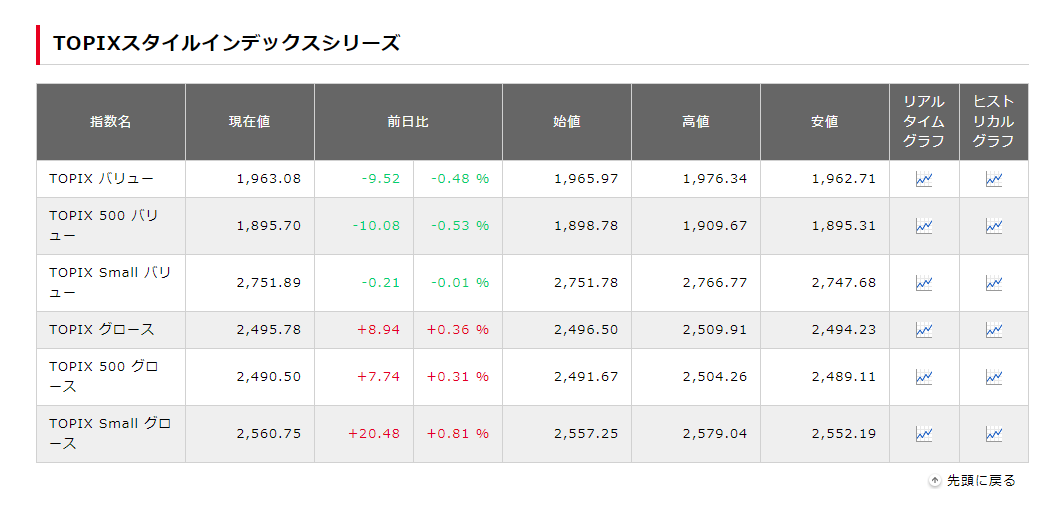Click the ヒストリカルグラフ column header
Image resolution: width=1061 pixels, height=517 pixels.
click(x=993, y=122)
